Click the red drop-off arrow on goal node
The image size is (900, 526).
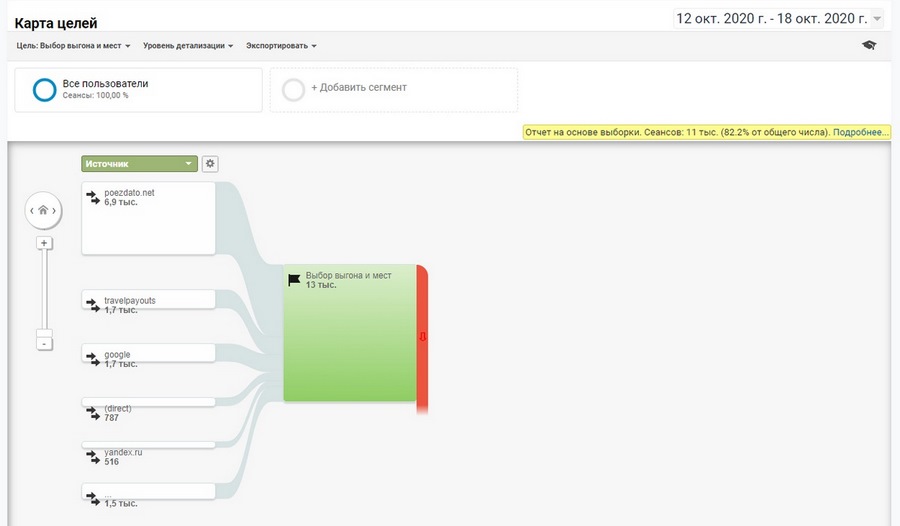(x=422, y=337)
